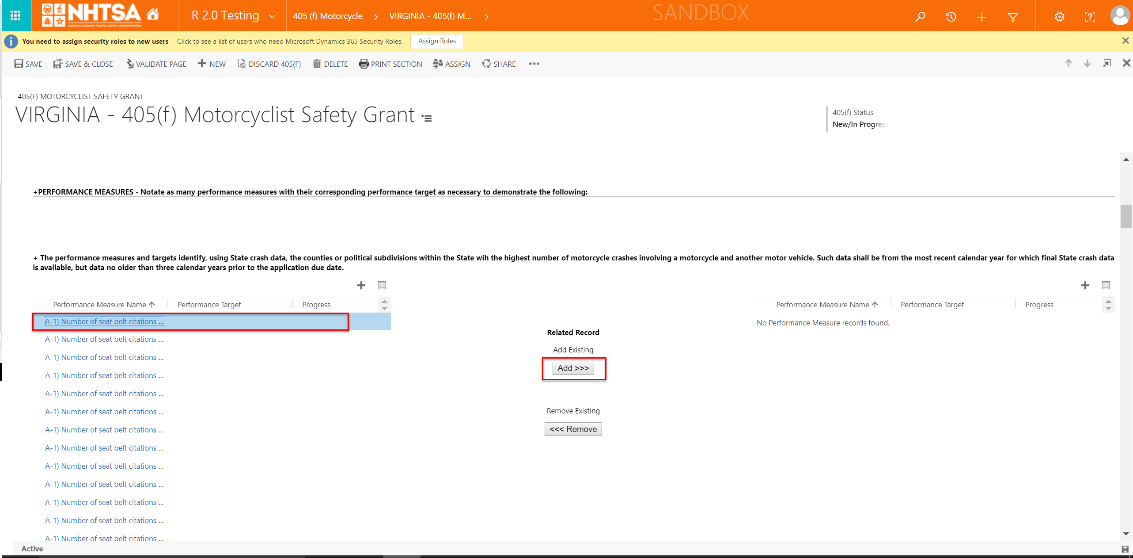
Task: Open the app launcher waffle icon
Action: coord(15,16)
